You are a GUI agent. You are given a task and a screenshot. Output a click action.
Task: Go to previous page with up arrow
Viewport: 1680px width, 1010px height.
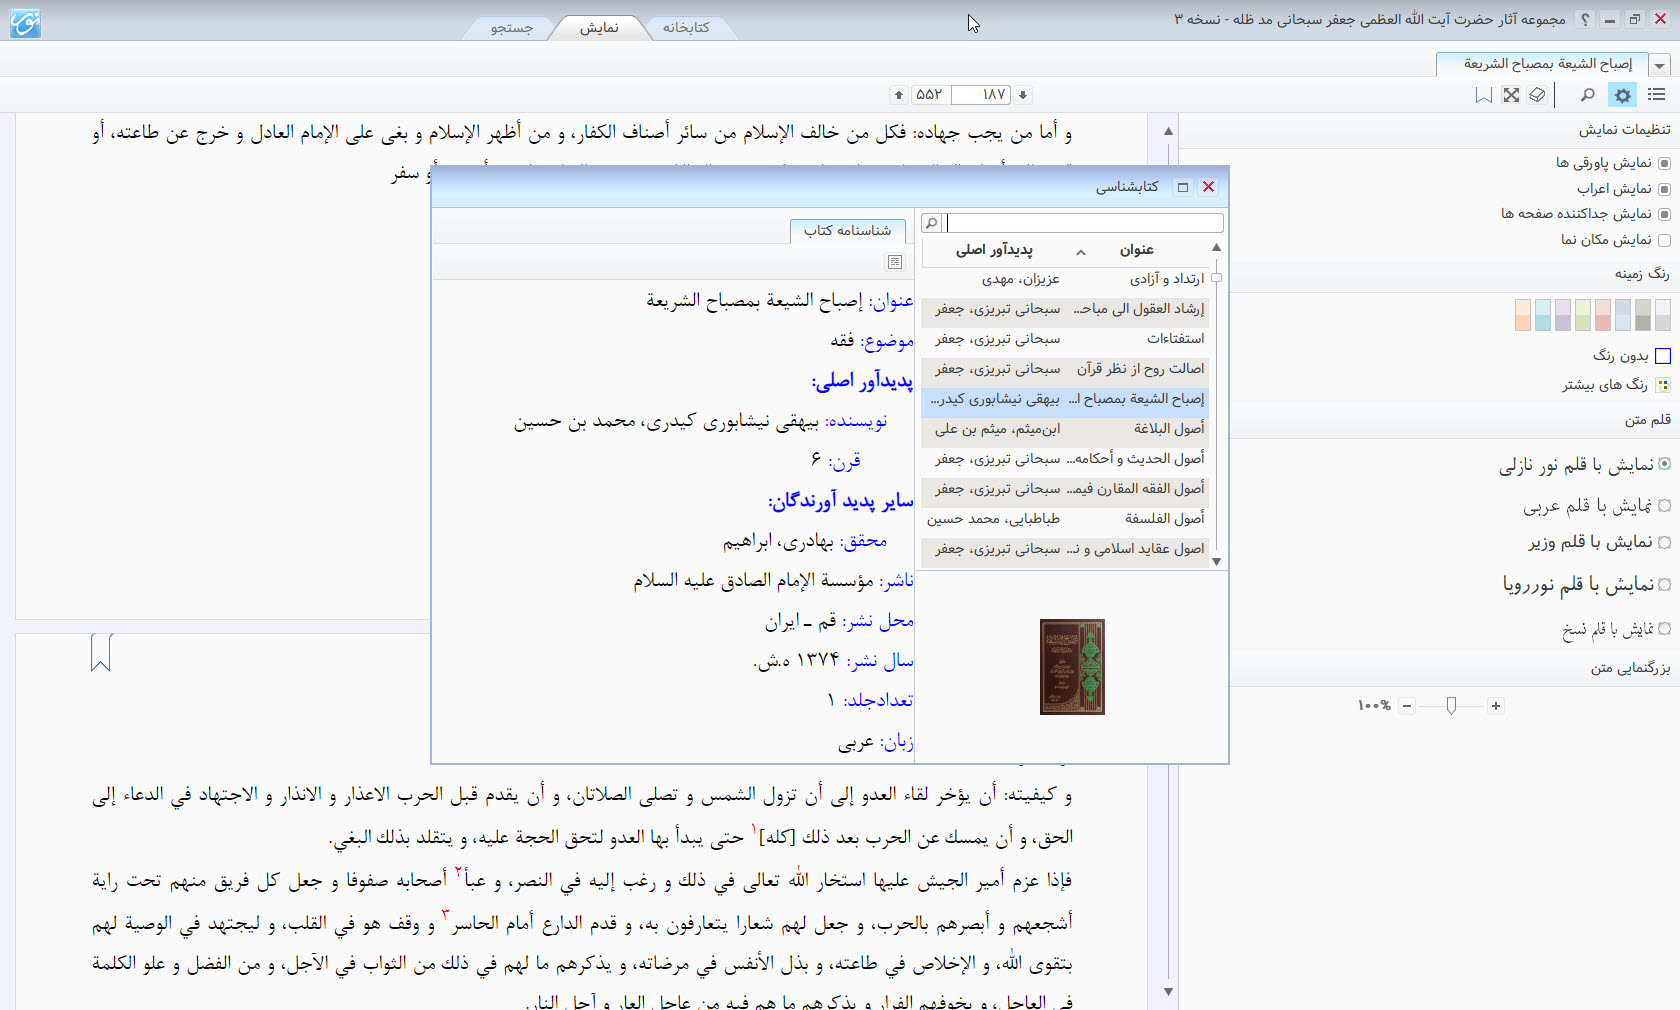click(899, 95)
